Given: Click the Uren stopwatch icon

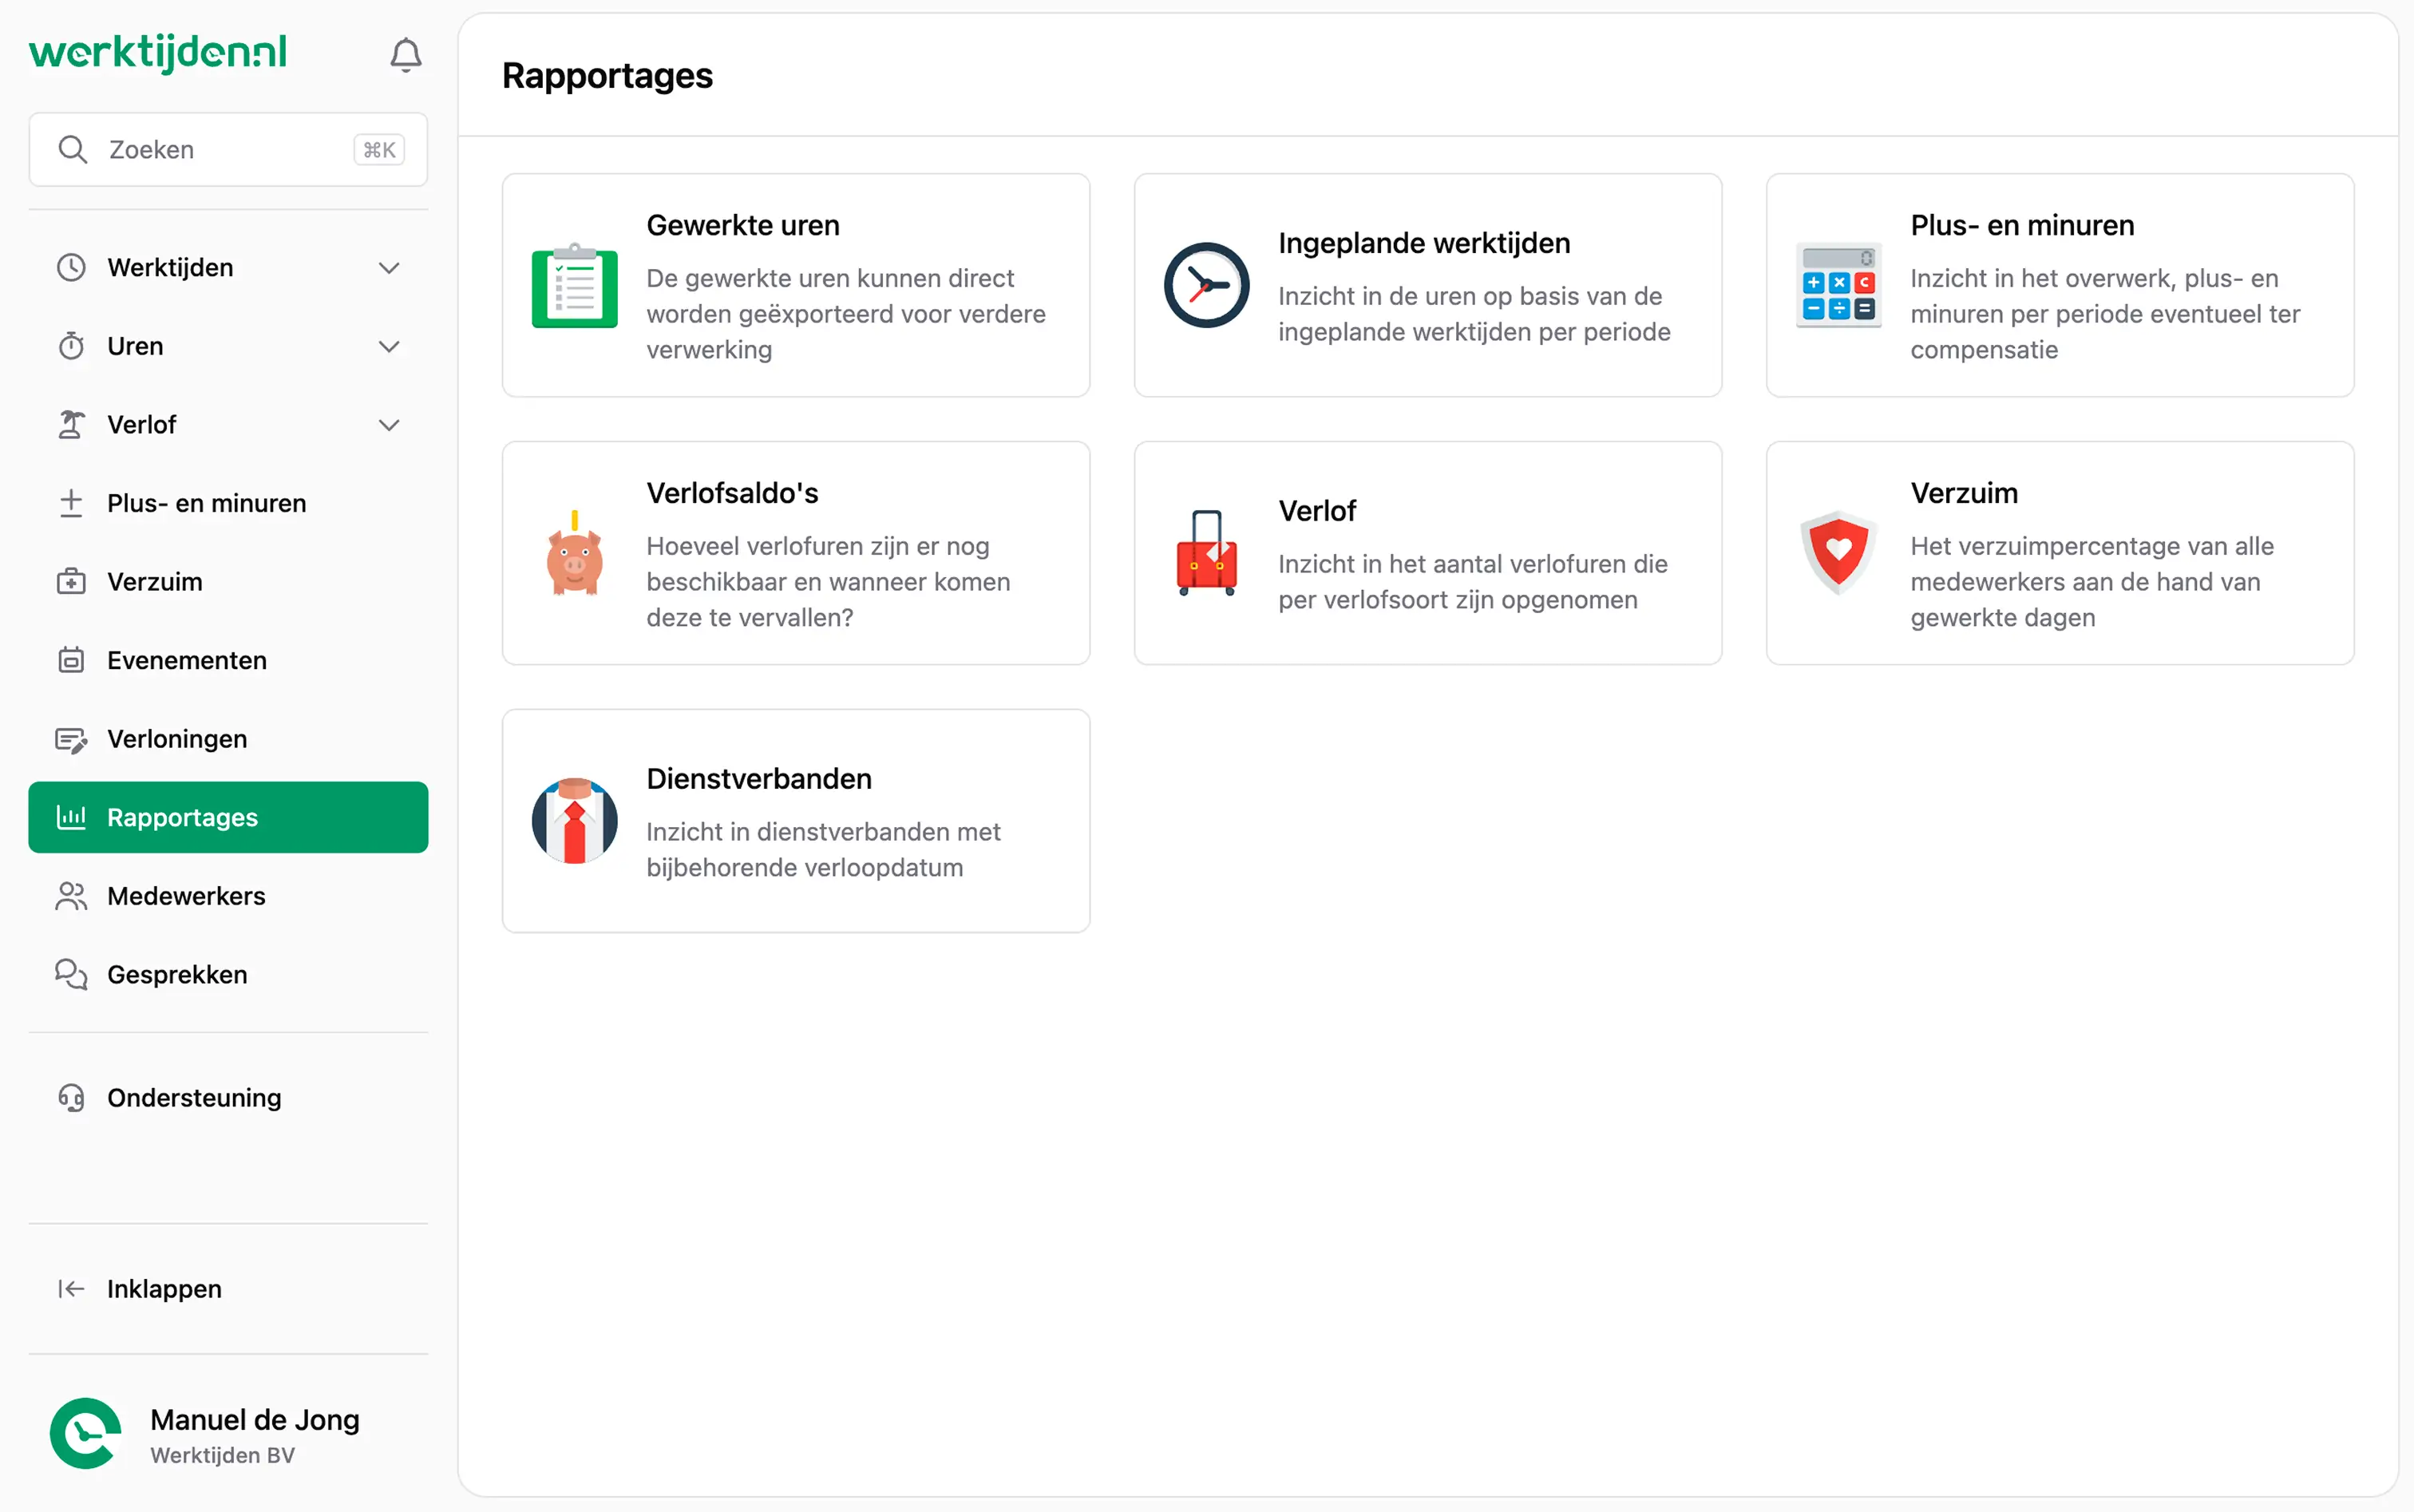Looking at the screenshot, I should (71, 346).
